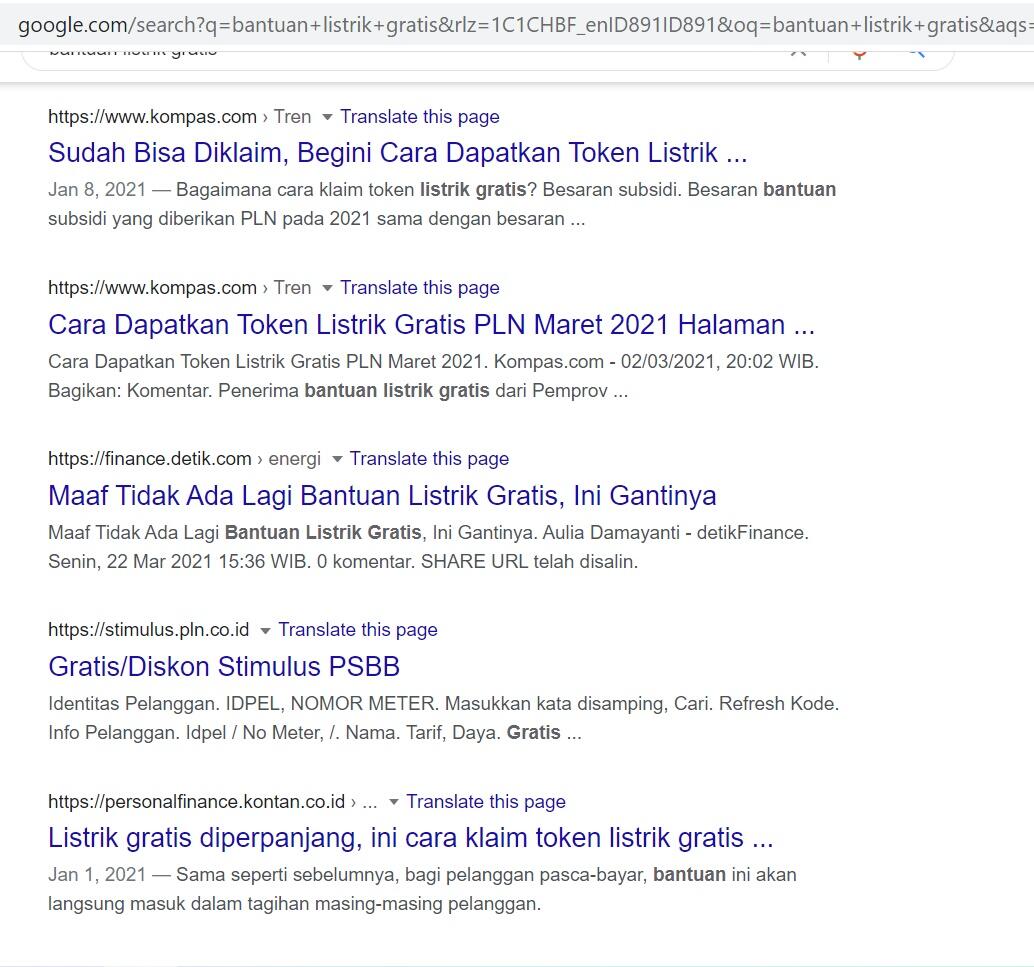Screen dimensions: 1034x967
Task: Translate the 'Sudah Bisa Diklaim' kompas page
Action: click(x=420, y=117)
